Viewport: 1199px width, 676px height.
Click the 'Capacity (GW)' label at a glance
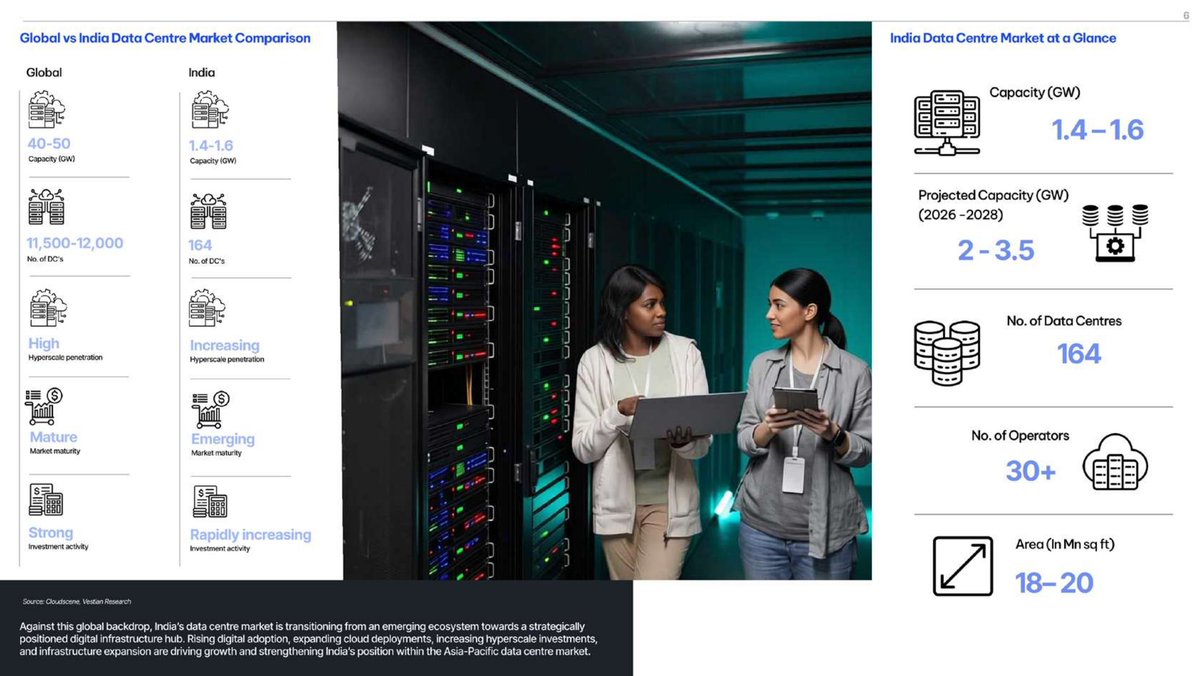(1035, 93)
